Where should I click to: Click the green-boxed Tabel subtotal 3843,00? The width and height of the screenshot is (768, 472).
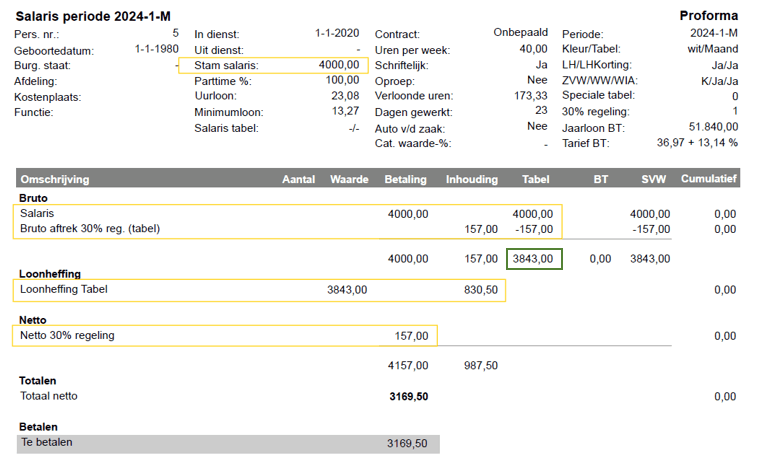pos(533,259)
